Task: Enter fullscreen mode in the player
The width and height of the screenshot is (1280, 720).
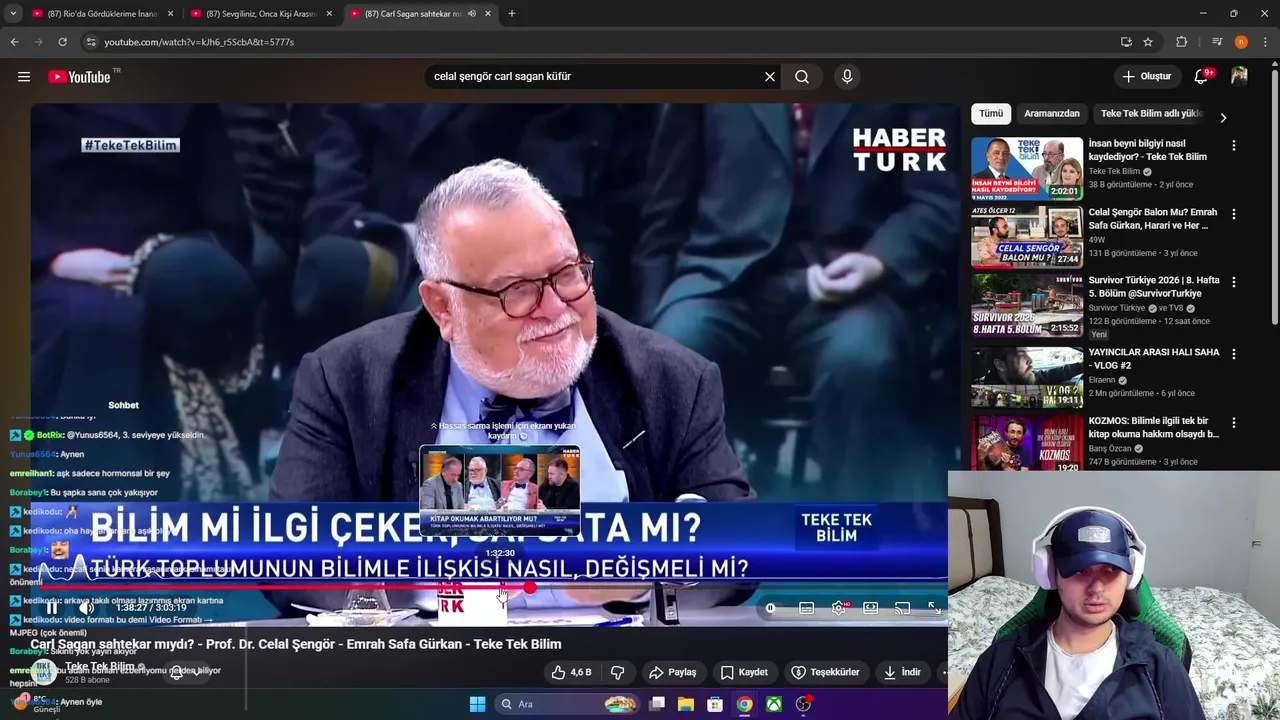Action: 934,608
